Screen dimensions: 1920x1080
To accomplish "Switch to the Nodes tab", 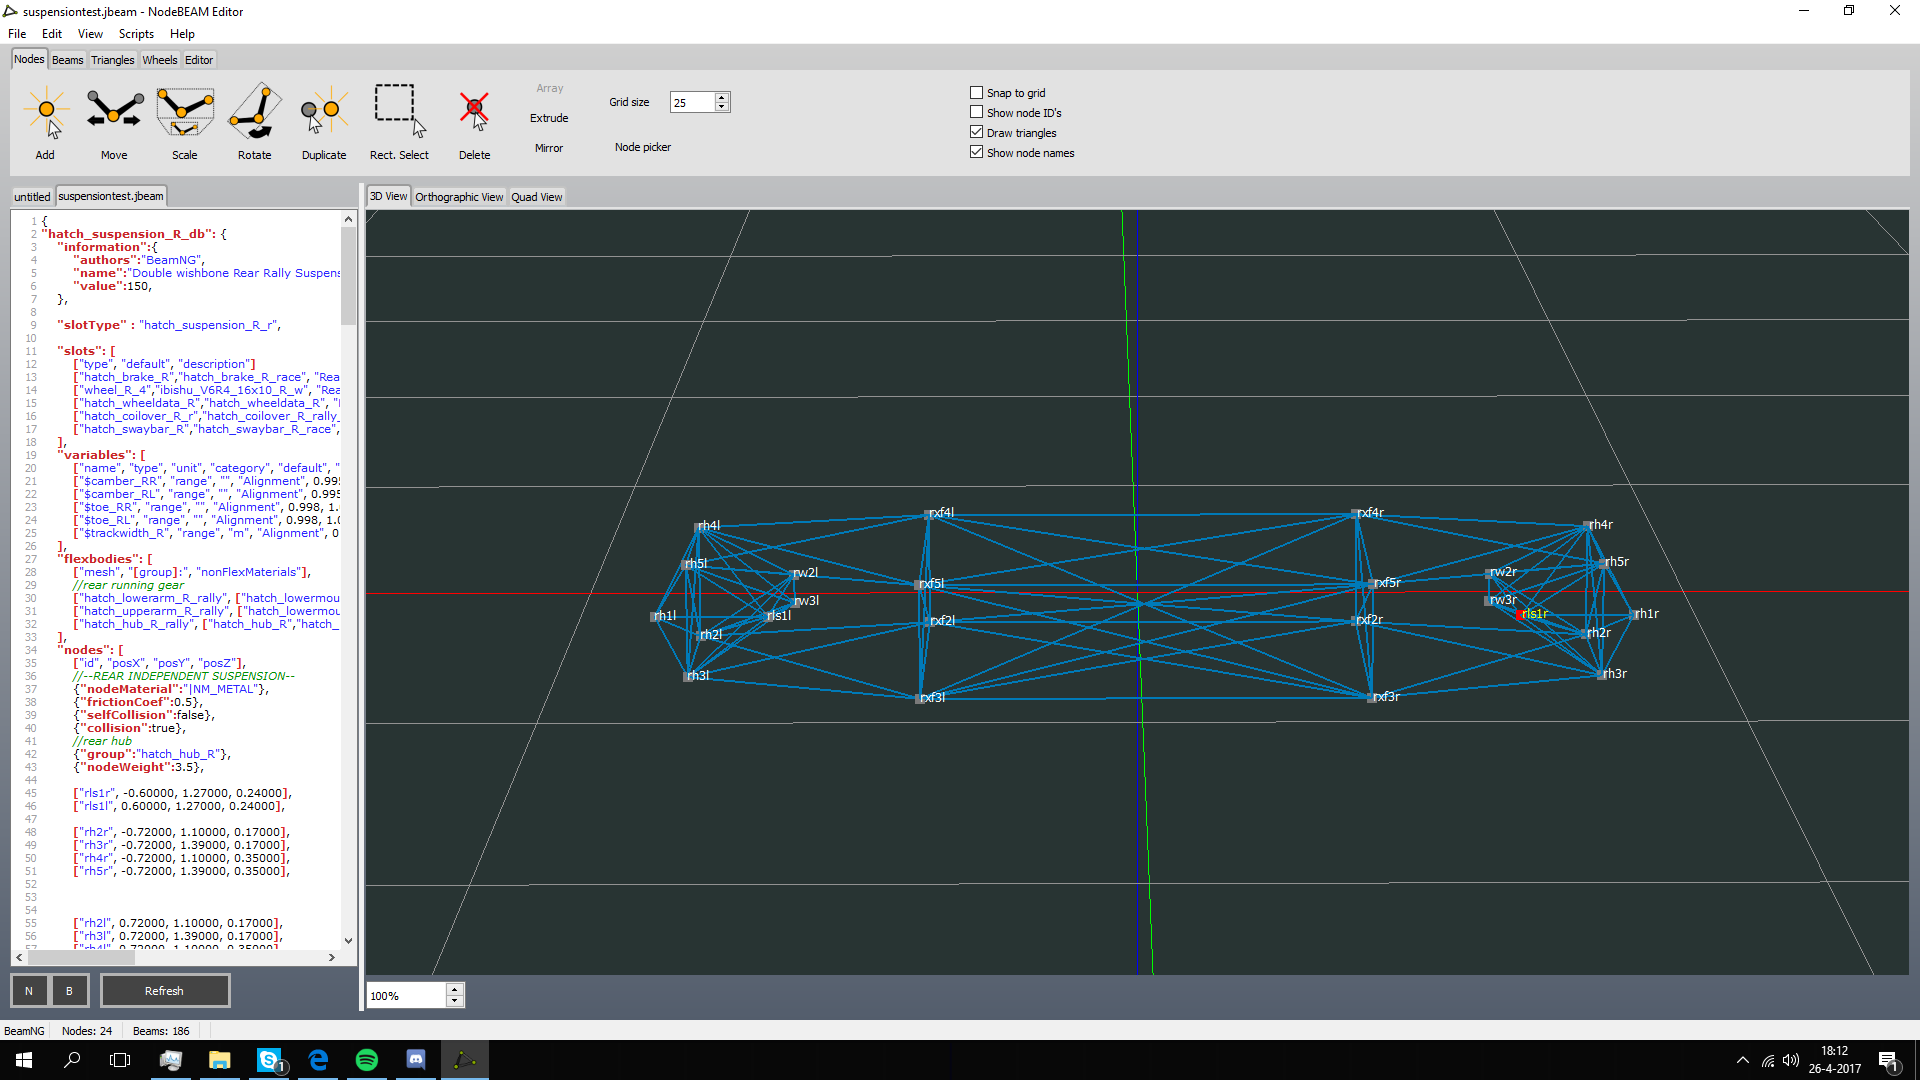I will coord(29,59).
